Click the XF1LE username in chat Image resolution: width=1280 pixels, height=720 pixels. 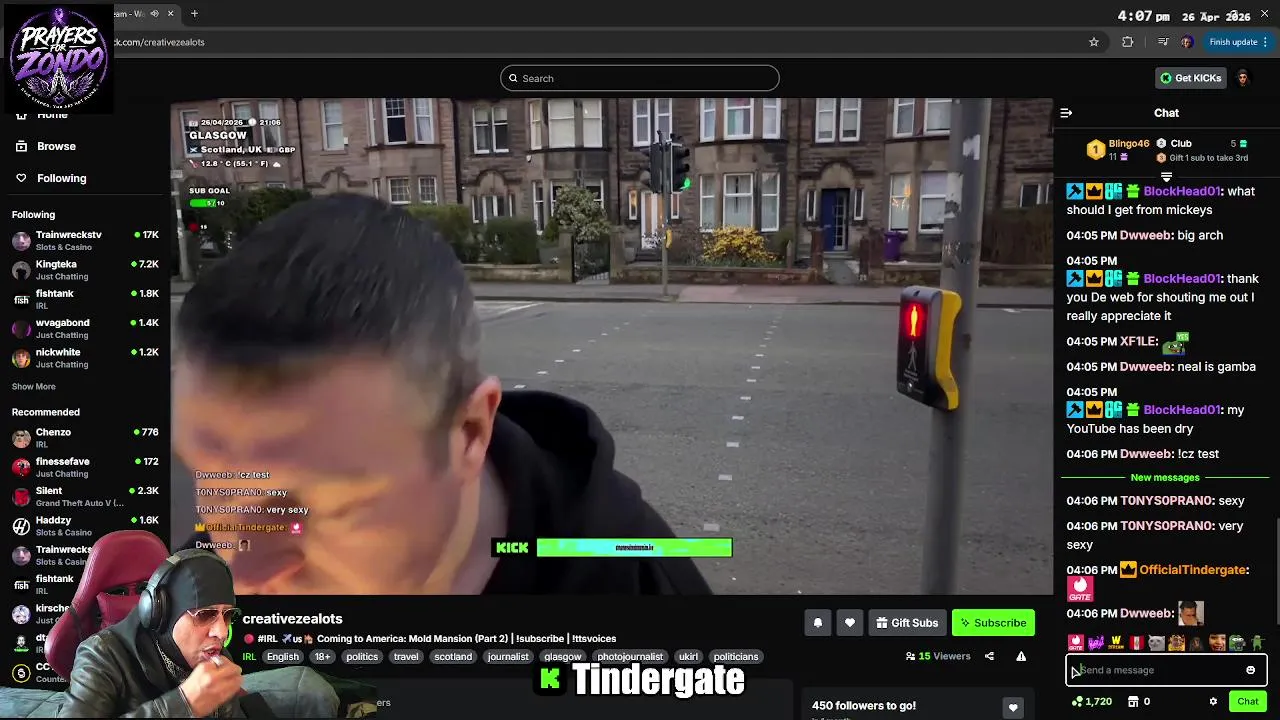click(1138, 342)
